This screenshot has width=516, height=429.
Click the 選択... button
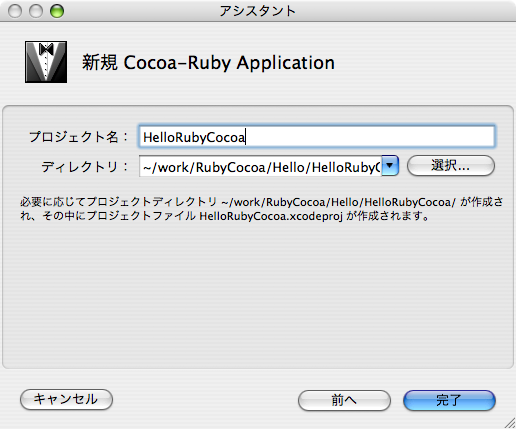coord(451,166)
